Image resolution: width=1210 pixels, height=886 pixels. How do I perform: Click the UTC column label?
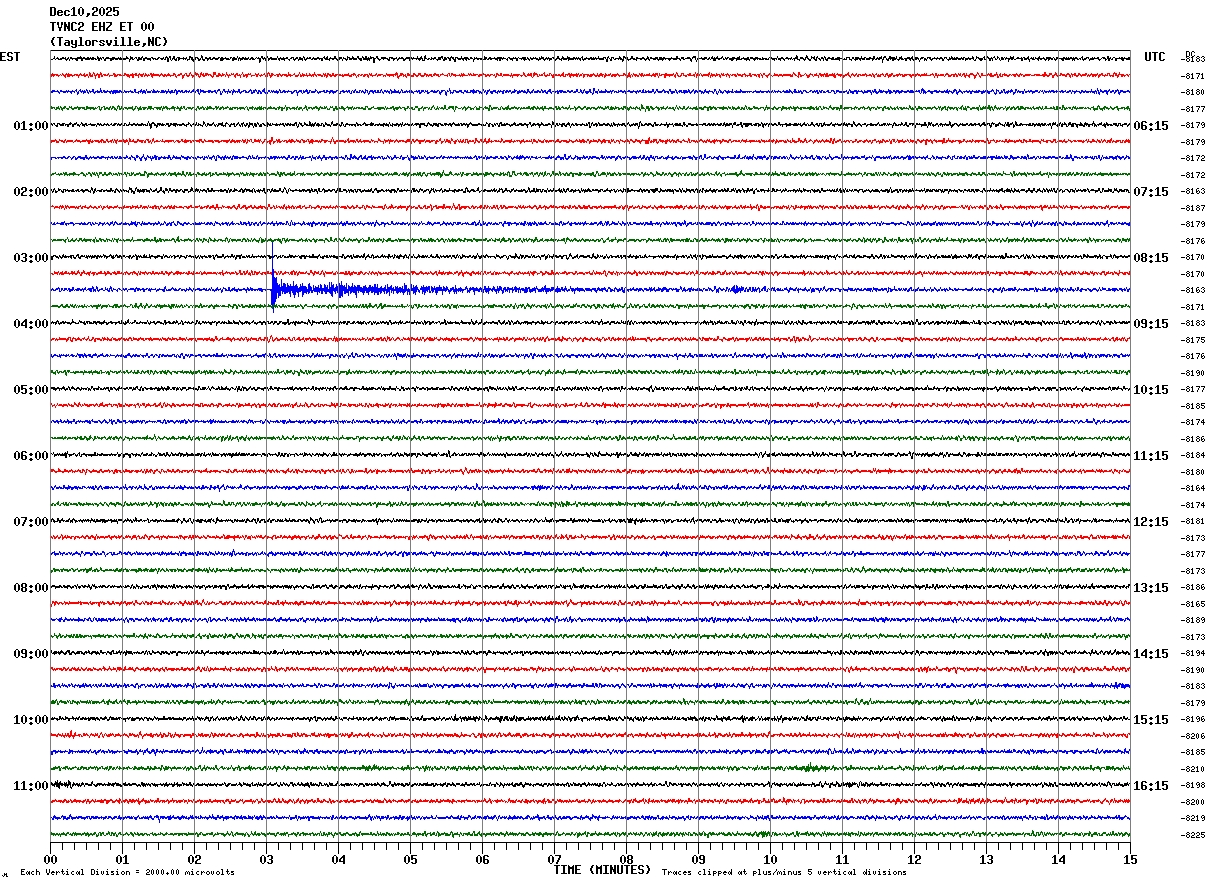[1155, 57]
